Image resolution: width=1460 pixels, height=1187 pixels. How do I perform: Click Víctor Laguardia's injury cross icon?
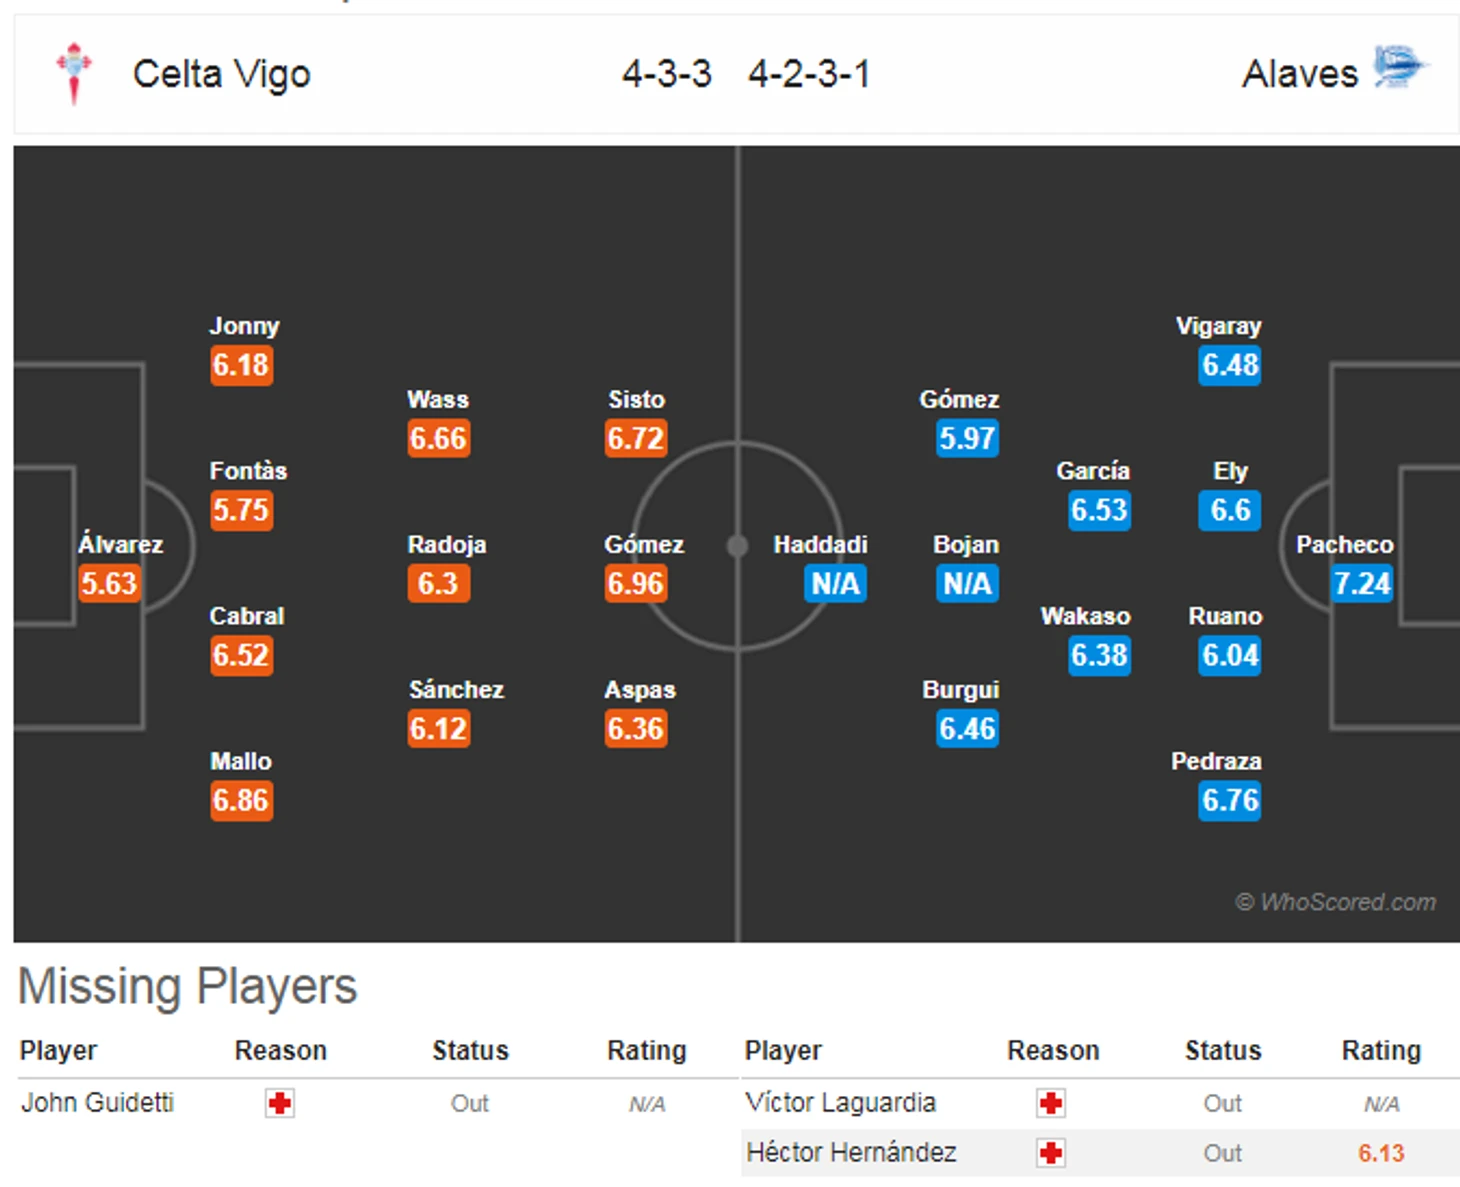tap(1051, 1103)
